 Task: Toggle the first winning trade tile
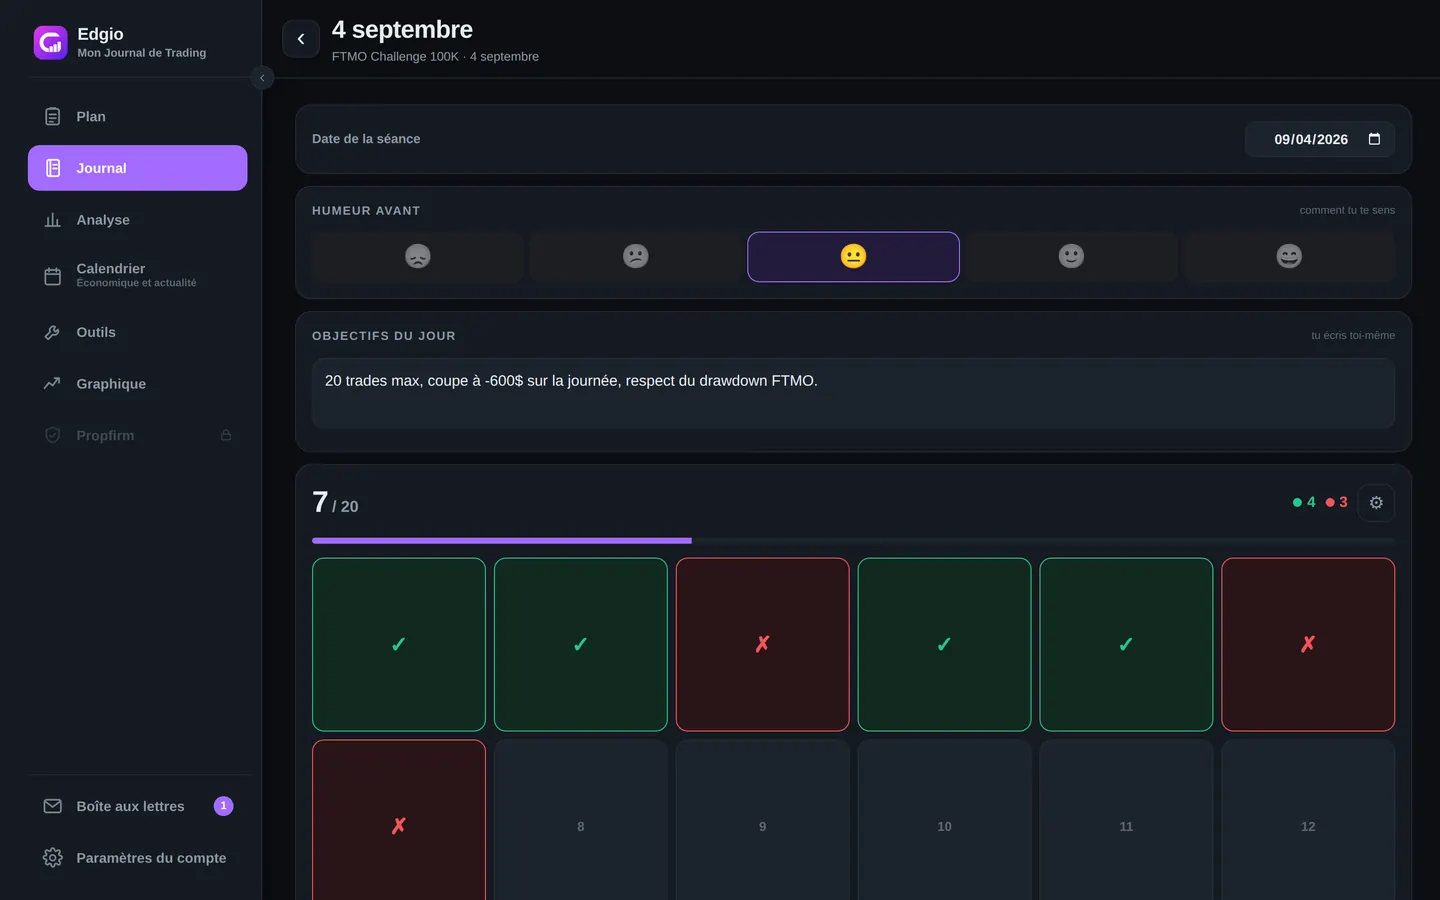399,645
